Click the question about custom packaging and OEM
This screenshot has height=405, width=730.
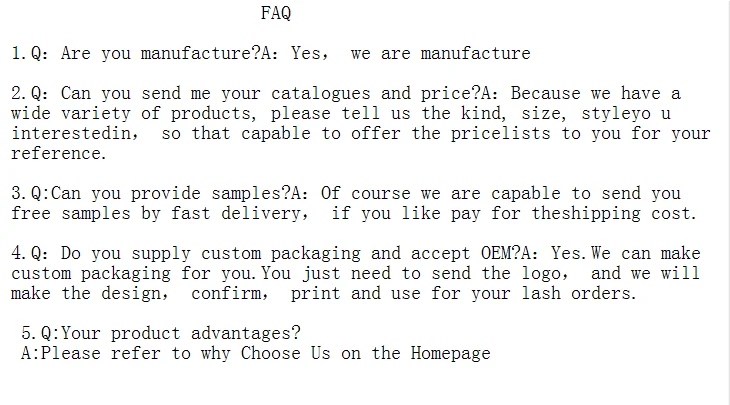point(250,253)
